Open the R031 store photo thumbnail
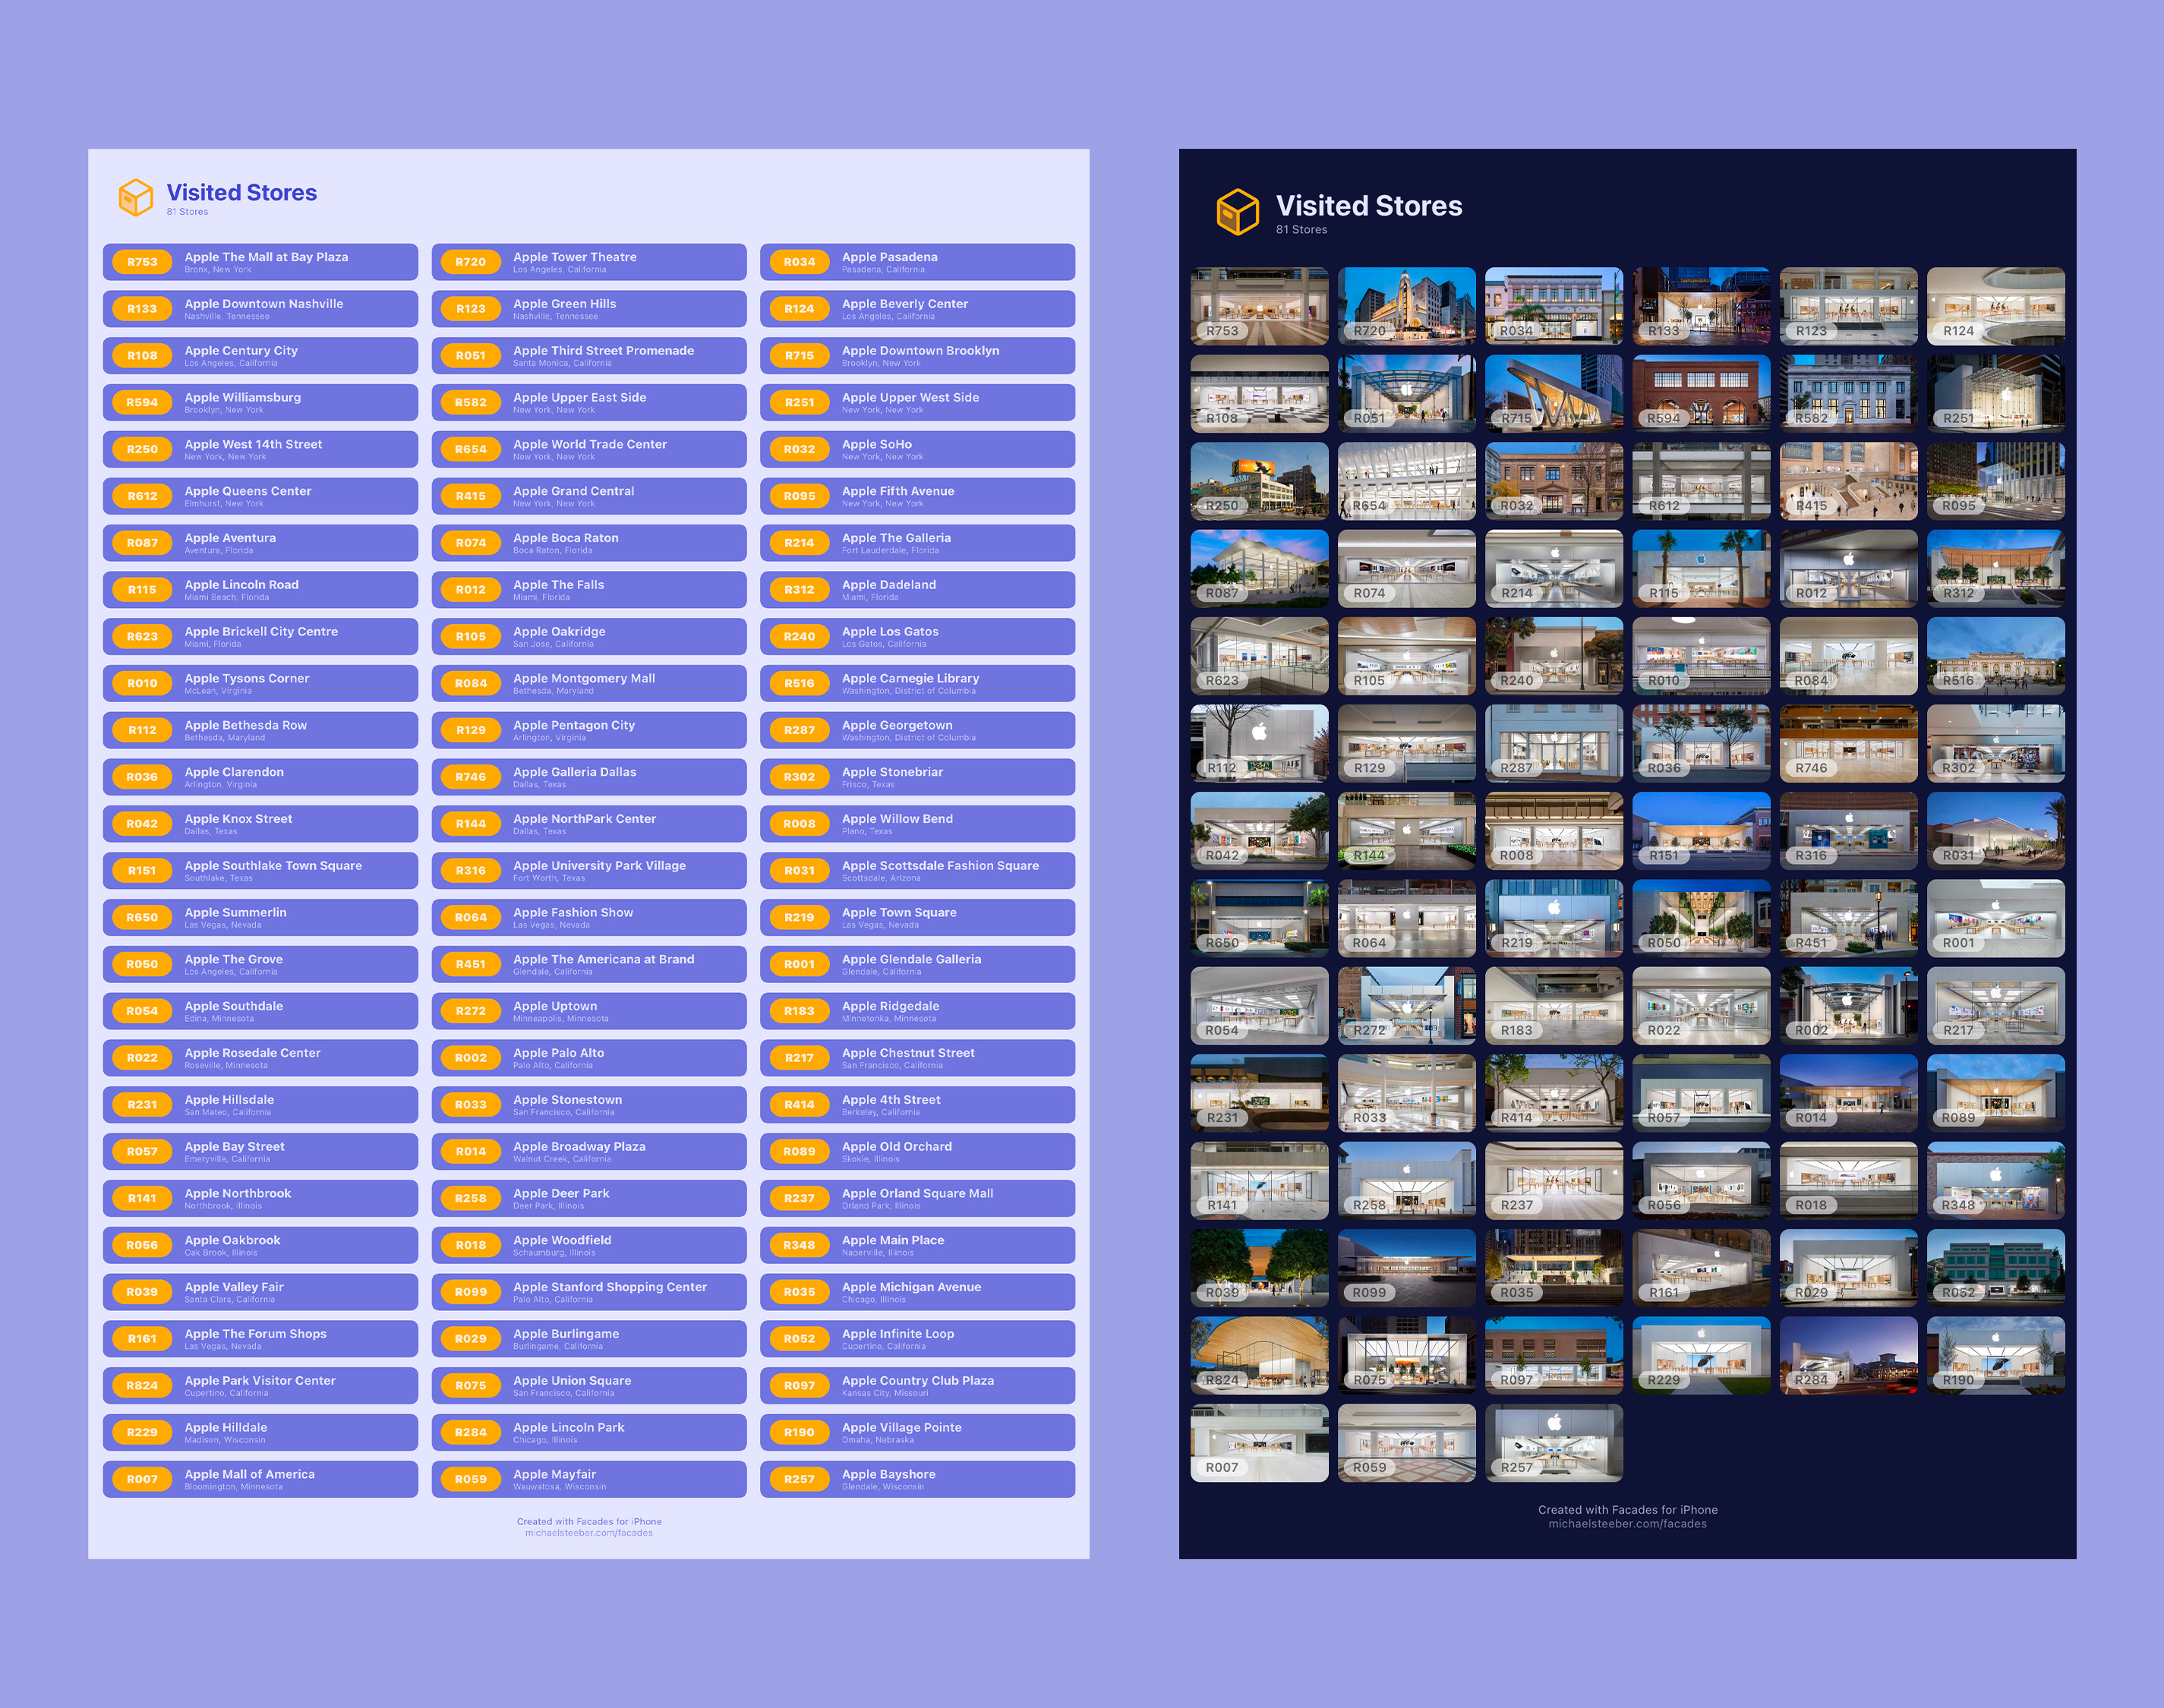The height and width of the screenshot is (1708, 2164). click(1996, 831)
